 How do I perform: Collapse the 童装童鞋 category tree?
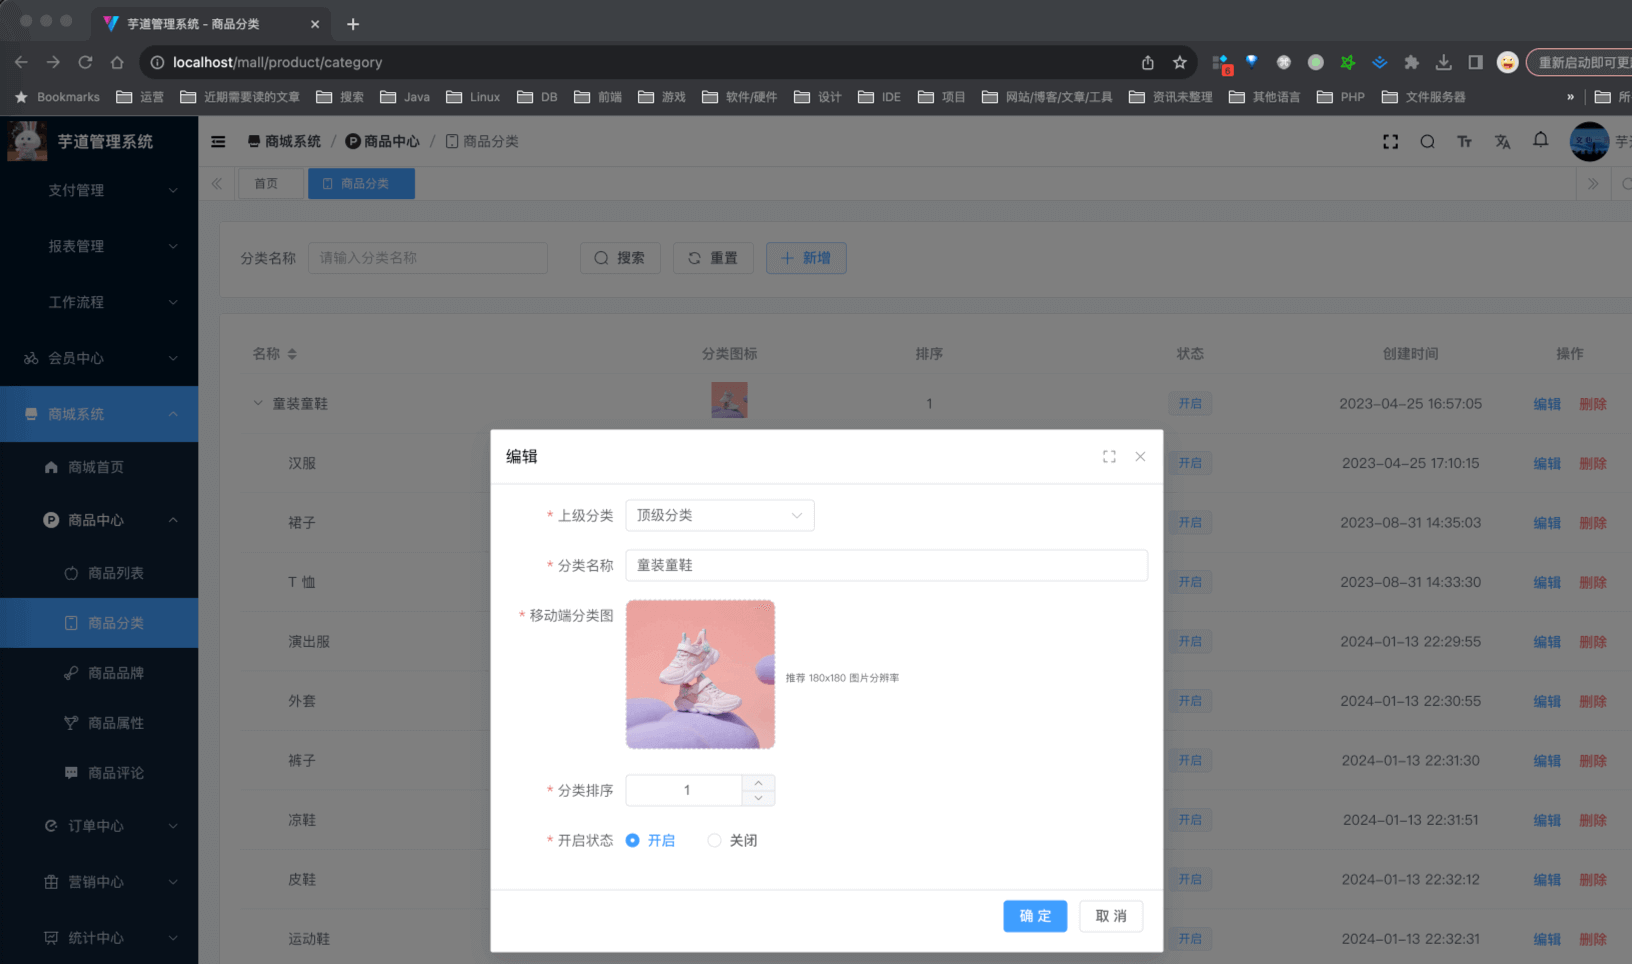(x=256, y=403)
